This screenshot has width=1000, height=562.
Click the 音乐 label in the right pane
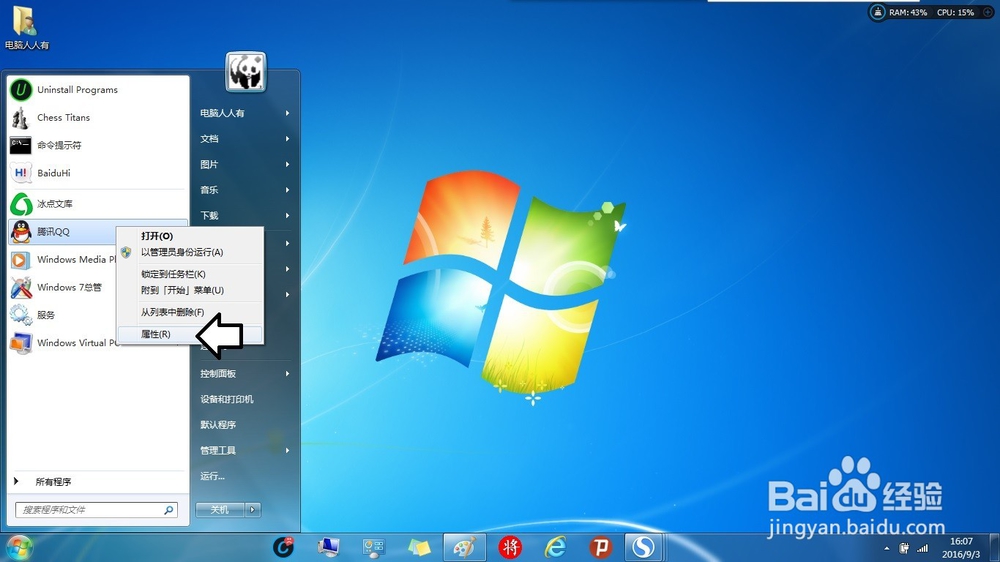click(x=209, y=190)
